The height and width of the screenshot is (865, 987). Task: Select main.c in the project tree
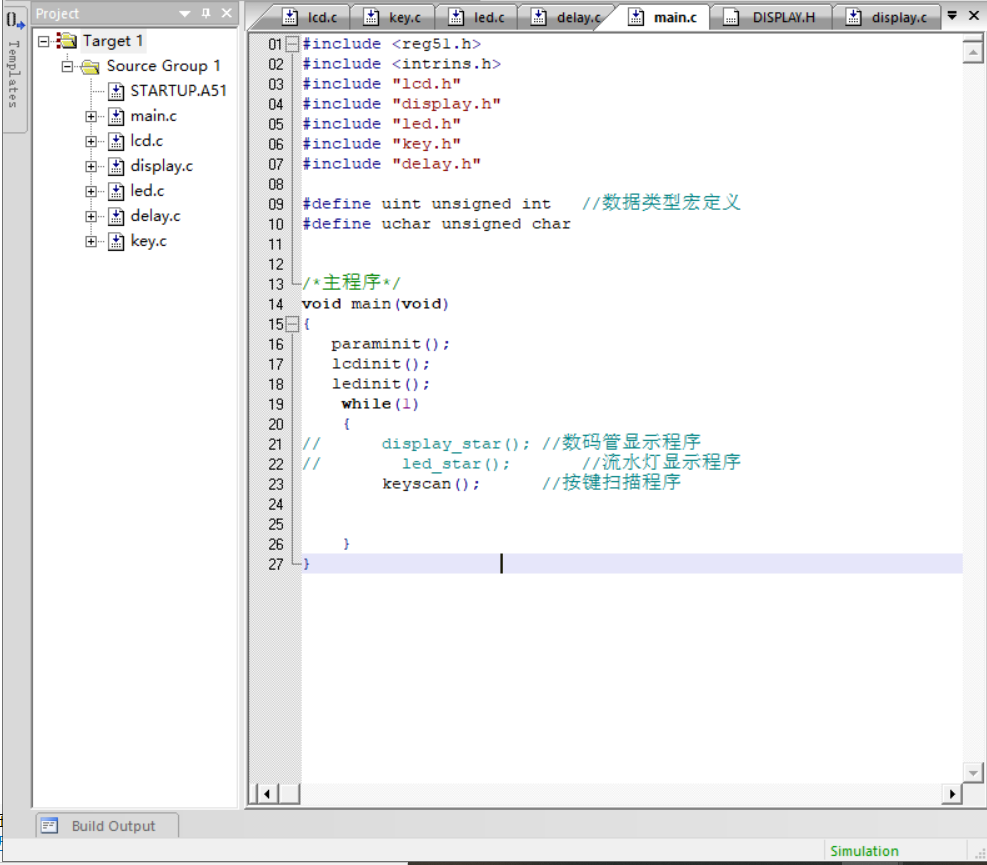pyautogui.click(x=154, y=116)
